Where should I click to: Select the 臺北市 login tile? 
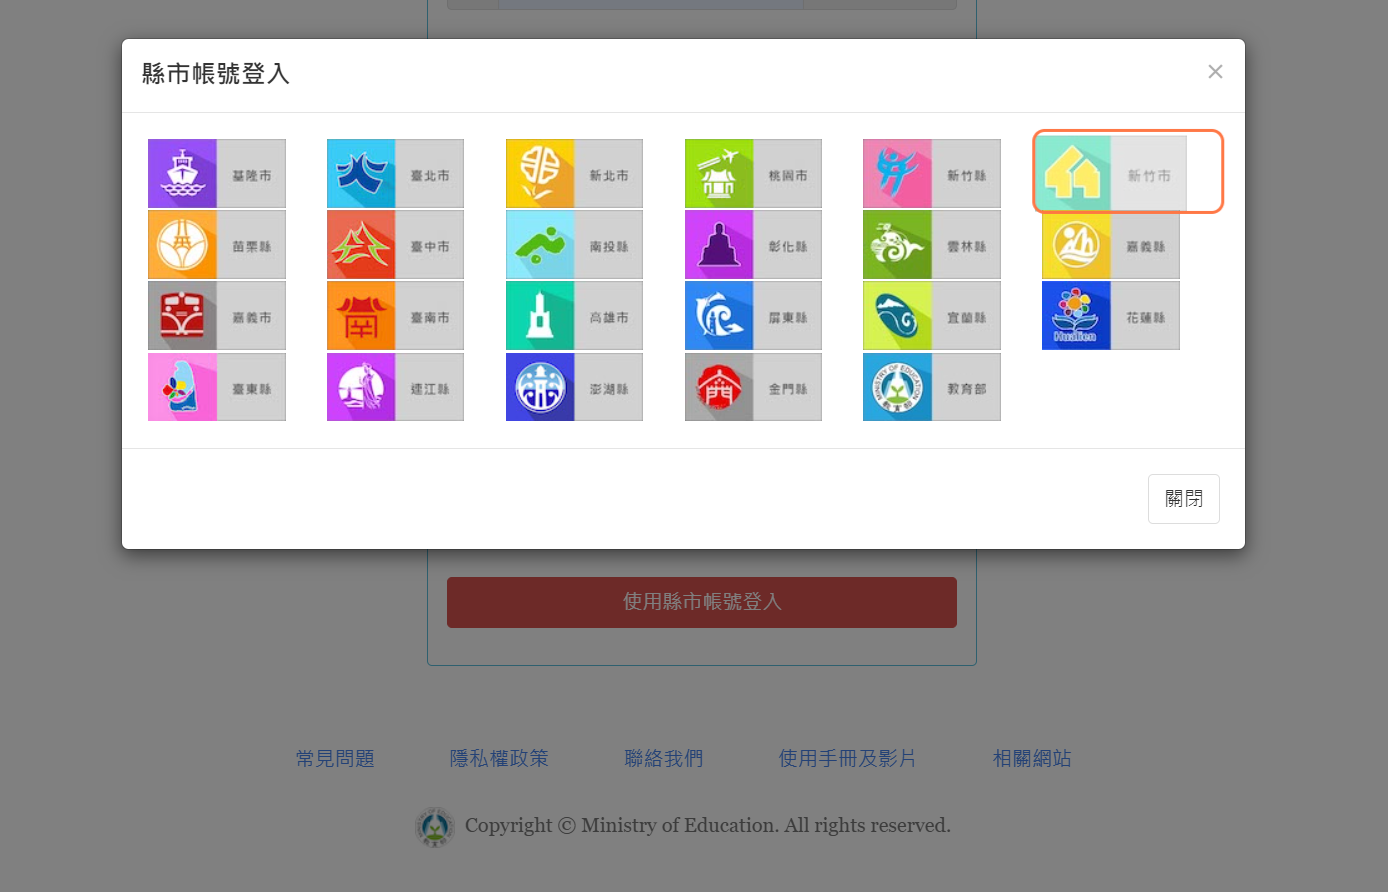(x=395, y=174)
